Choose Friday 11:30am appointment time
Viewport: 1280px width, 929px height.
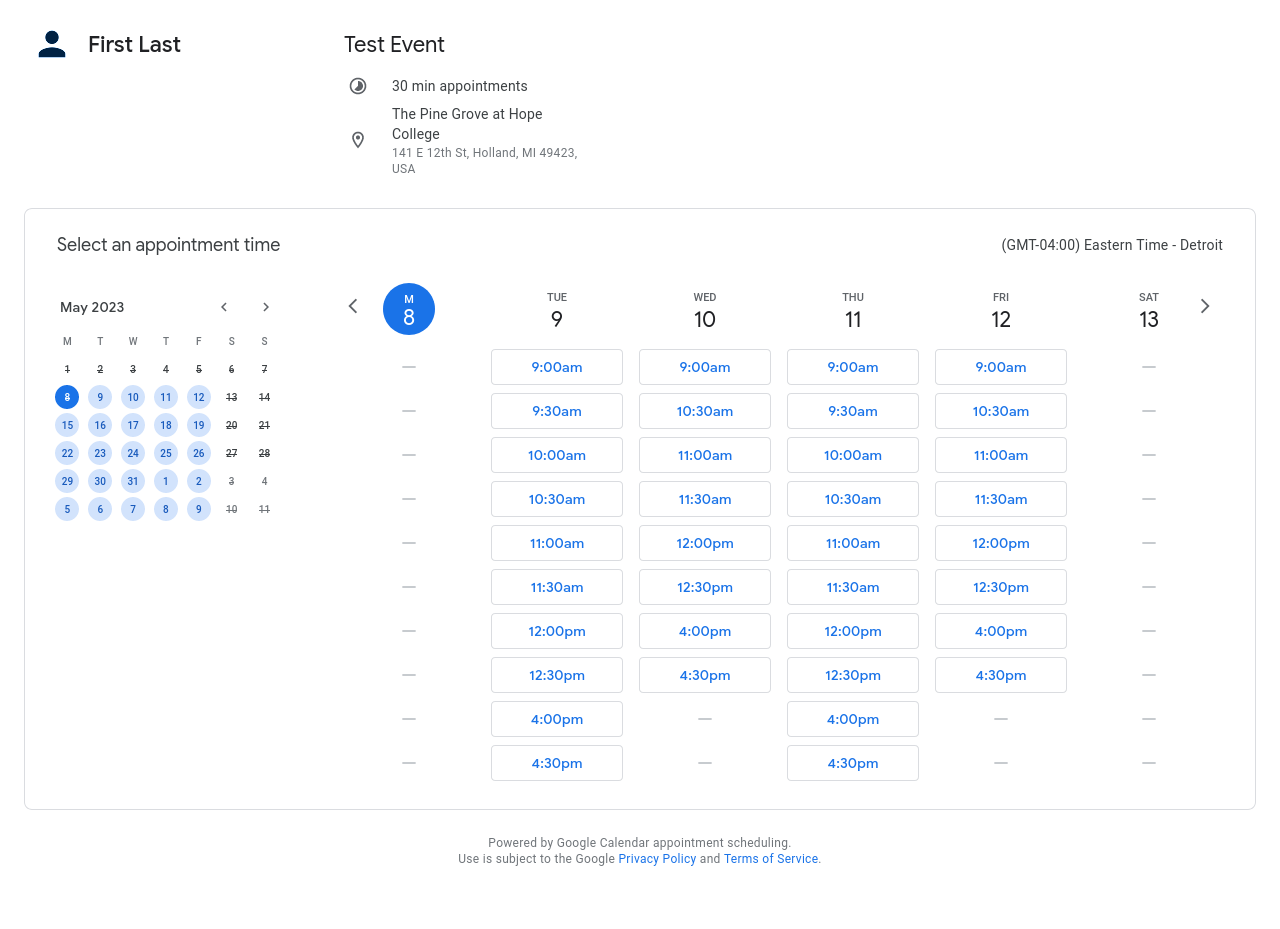[1001, 499]
